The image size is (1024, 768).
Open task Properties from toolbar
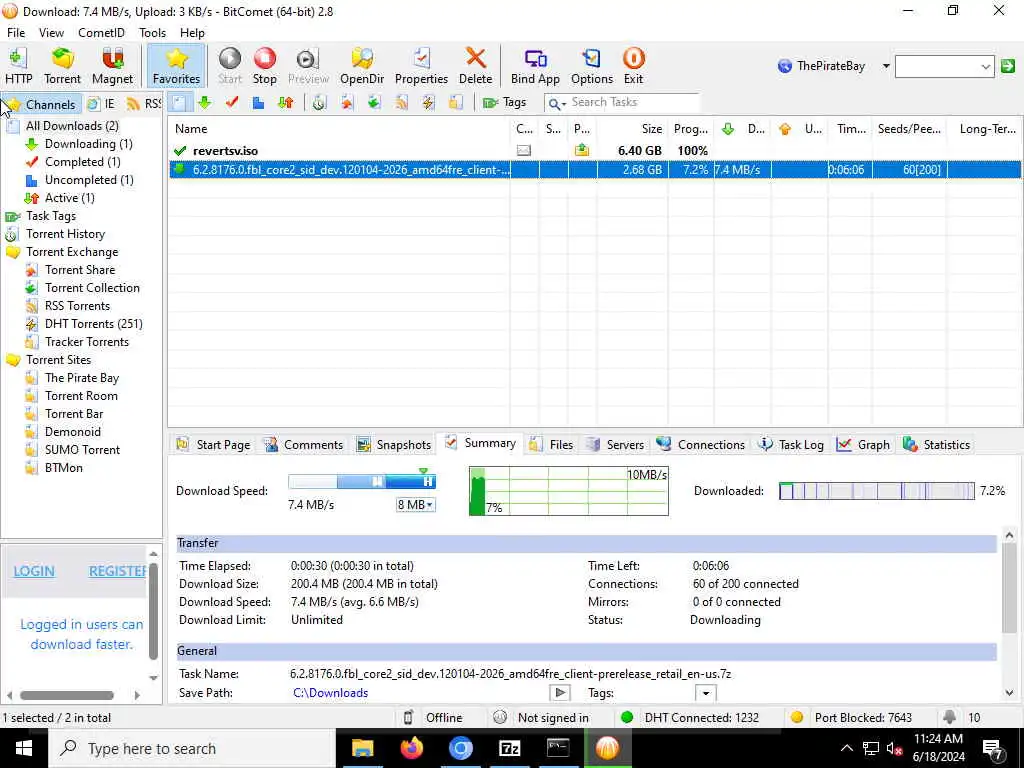pos(421,66)
